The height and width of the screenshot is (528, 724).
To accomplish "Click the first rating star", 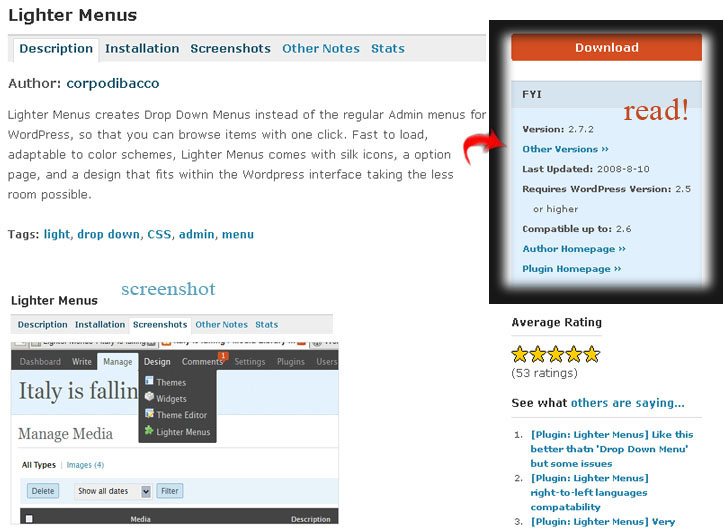I will [520, 354].
